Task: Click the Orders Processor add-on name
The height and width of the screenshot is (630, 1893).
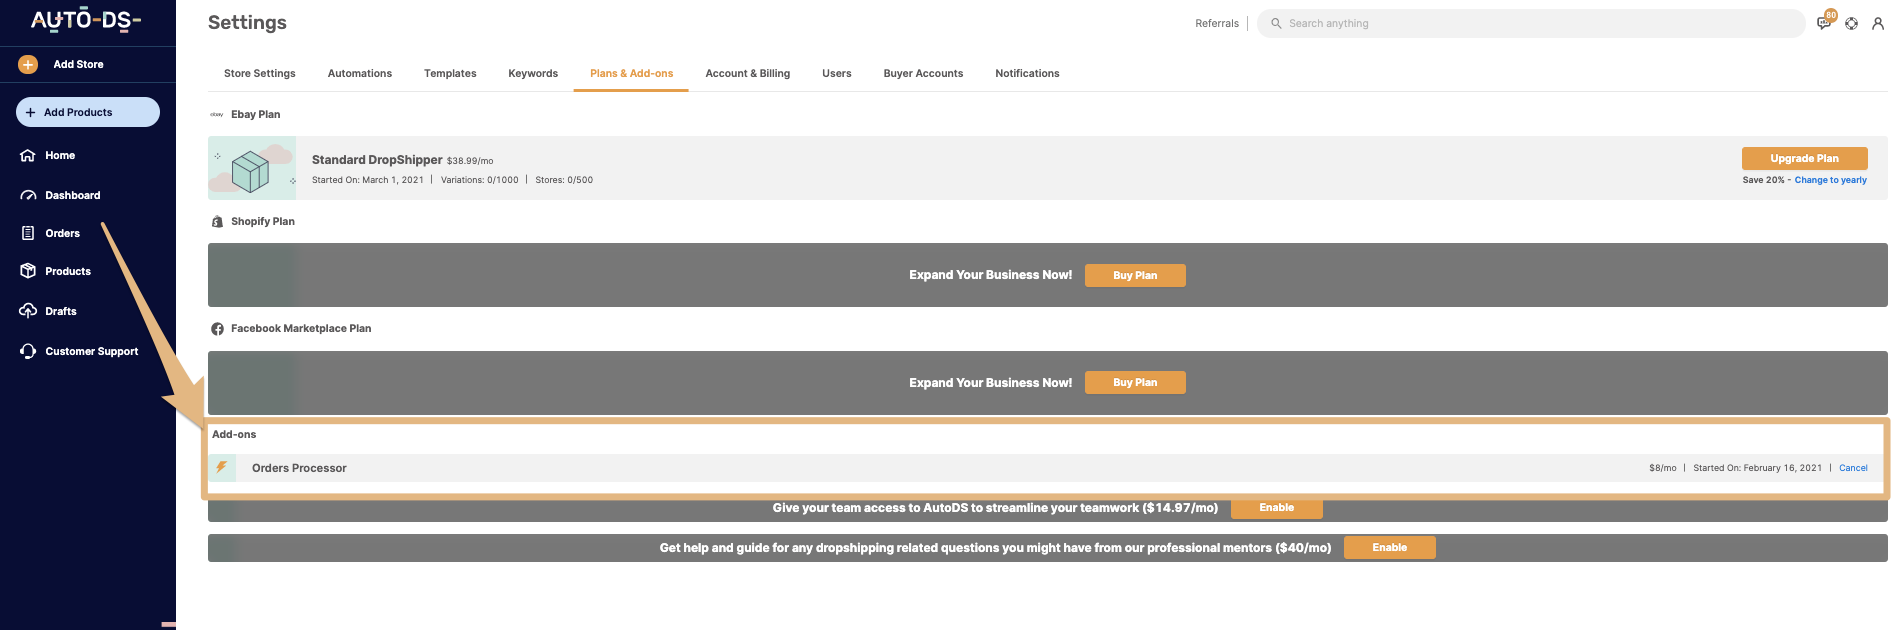Action: (x=299, y=468)
